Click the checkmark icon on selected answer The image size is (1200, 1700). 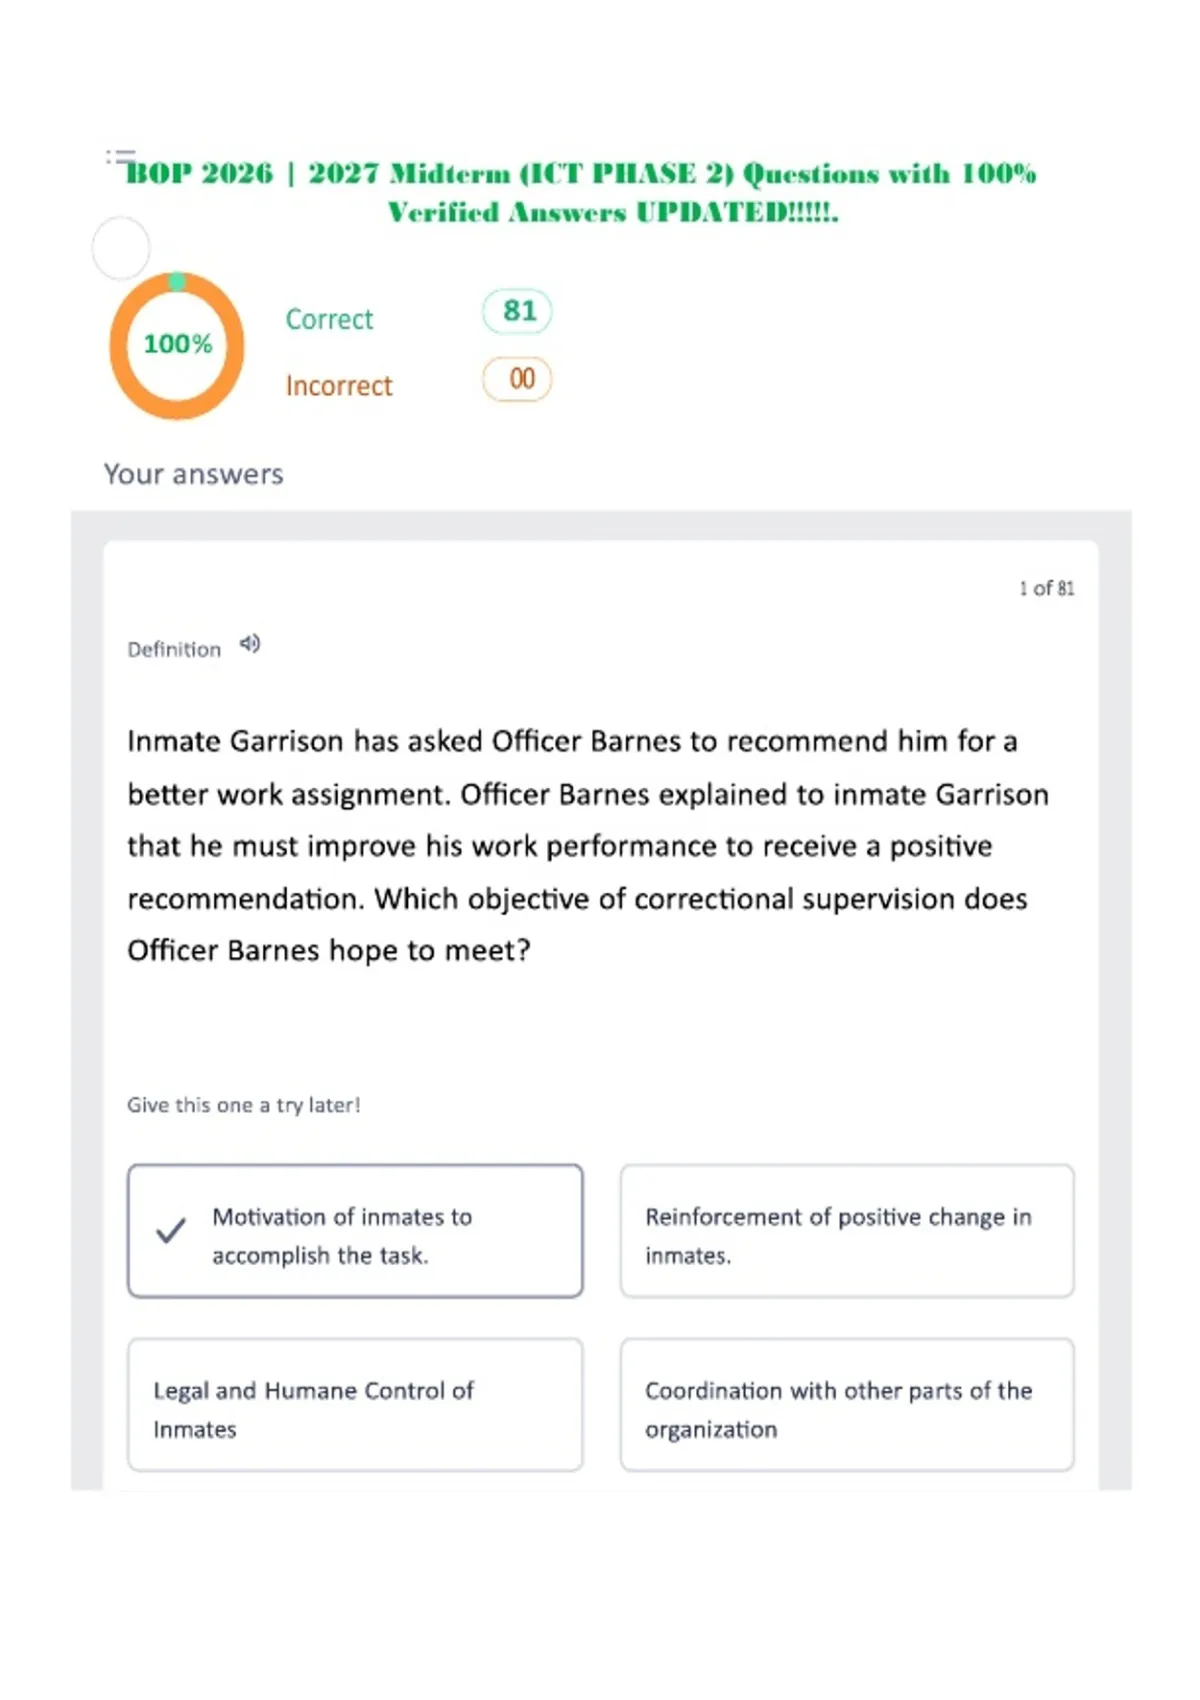point(171,1230)
